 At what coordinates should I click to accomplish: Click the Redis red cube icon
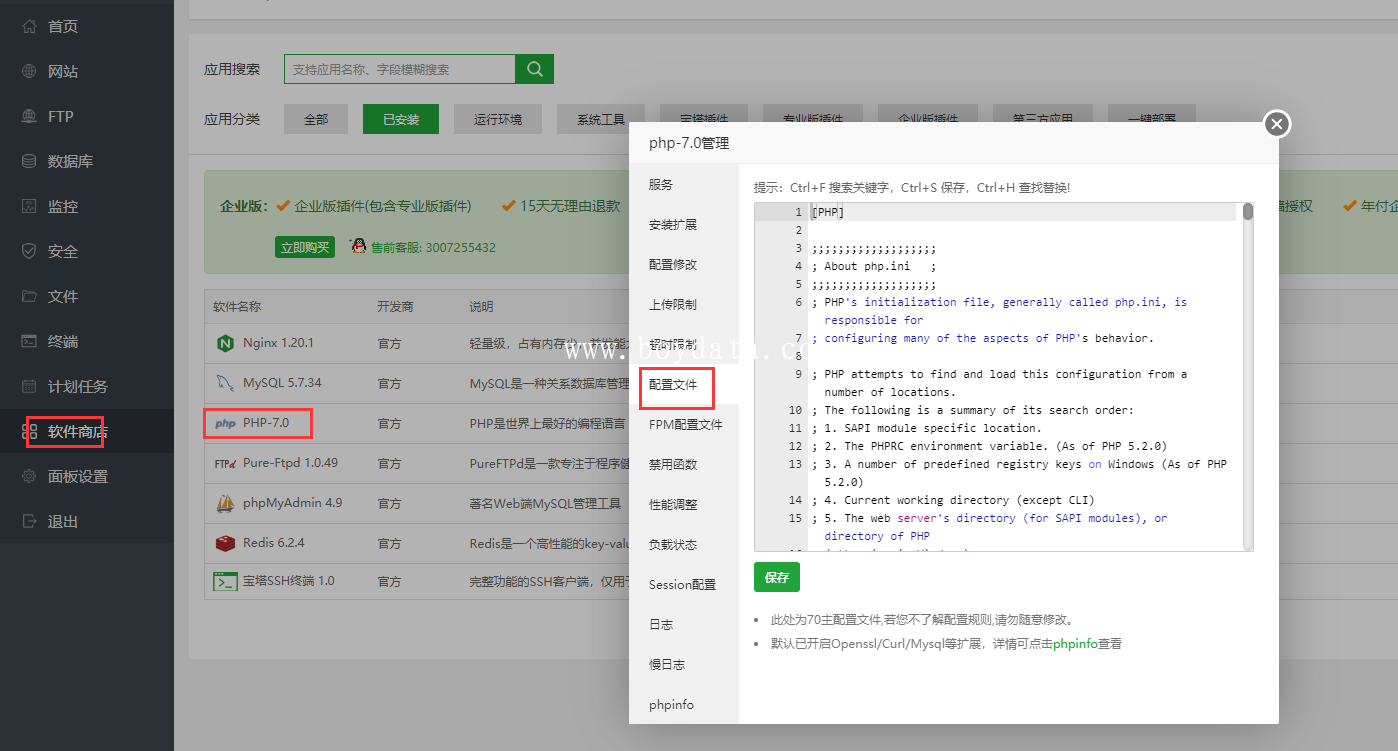click(x=224, y=544)
